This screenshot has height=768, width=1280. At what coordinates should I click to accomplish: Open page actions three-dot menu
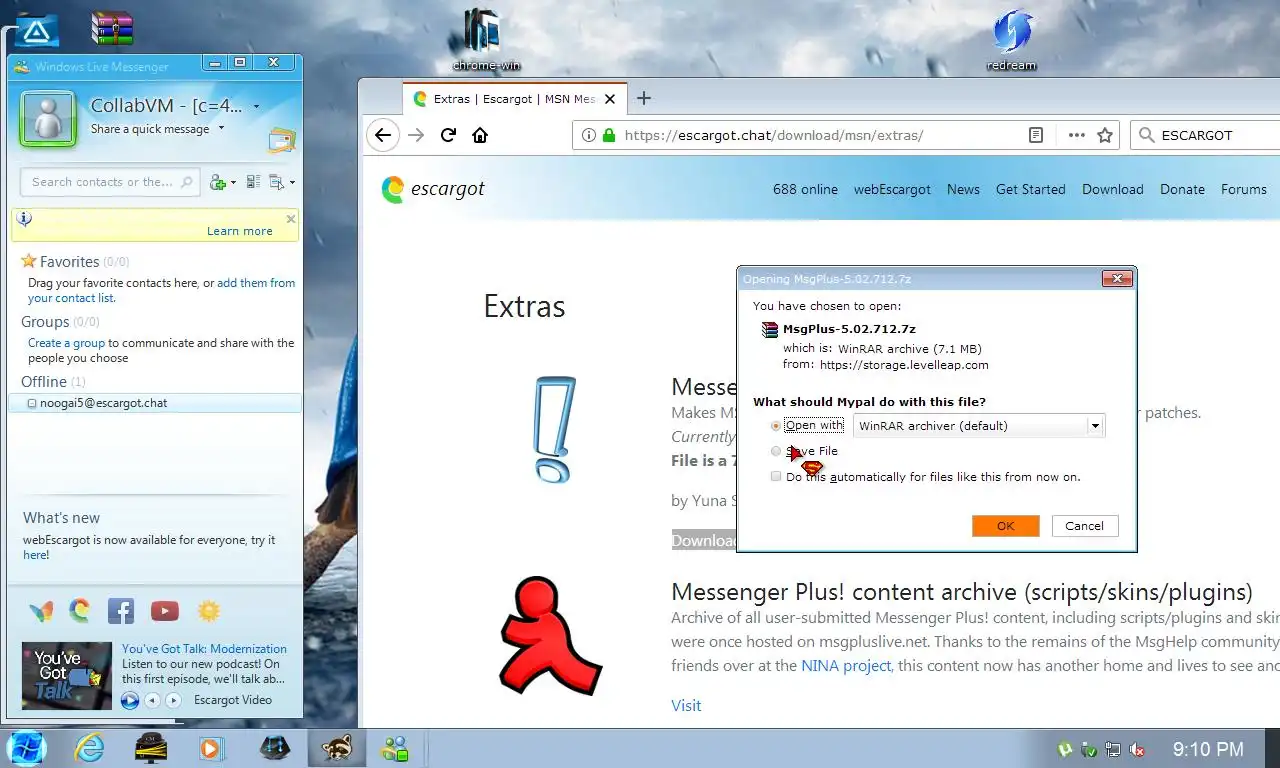tap(1076, 135)
